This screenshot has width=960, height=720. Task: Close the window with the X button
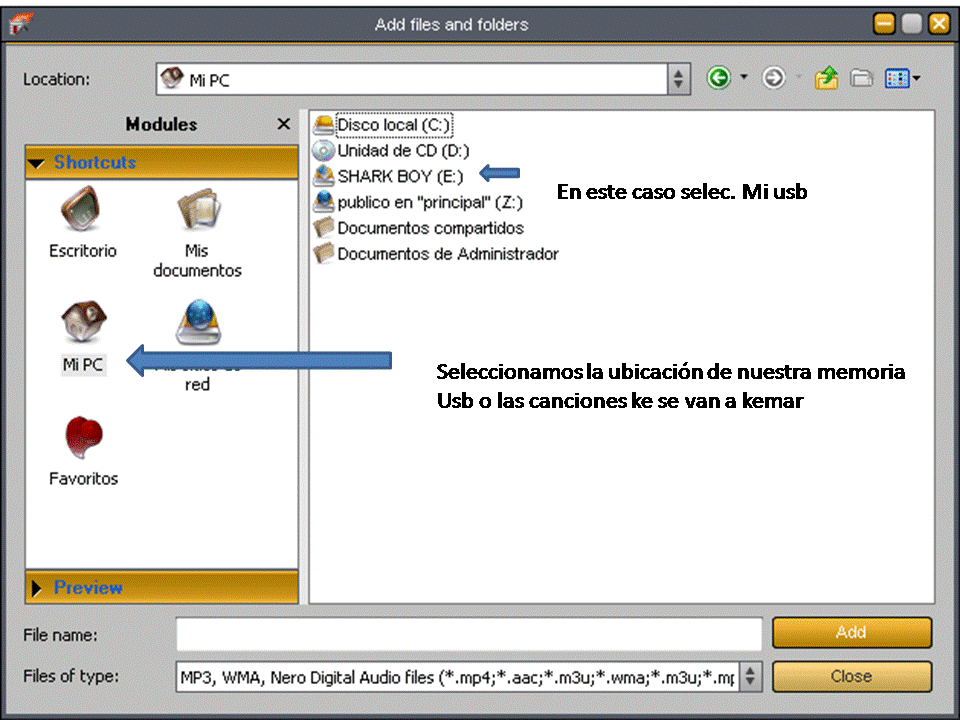pyautogui.click(x=939, y=24)
